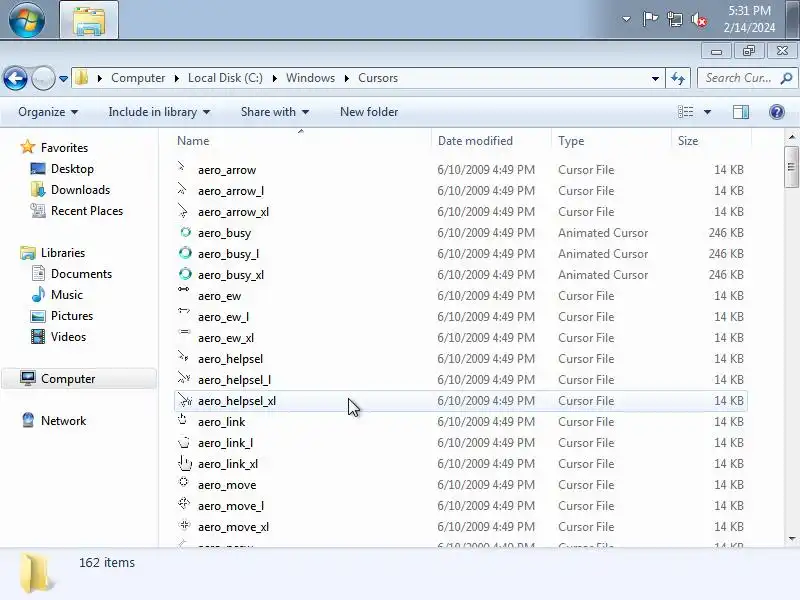Show the preview pane
Image resolution: width=800 pixels, height=600 pixels.
pos(741,112)
